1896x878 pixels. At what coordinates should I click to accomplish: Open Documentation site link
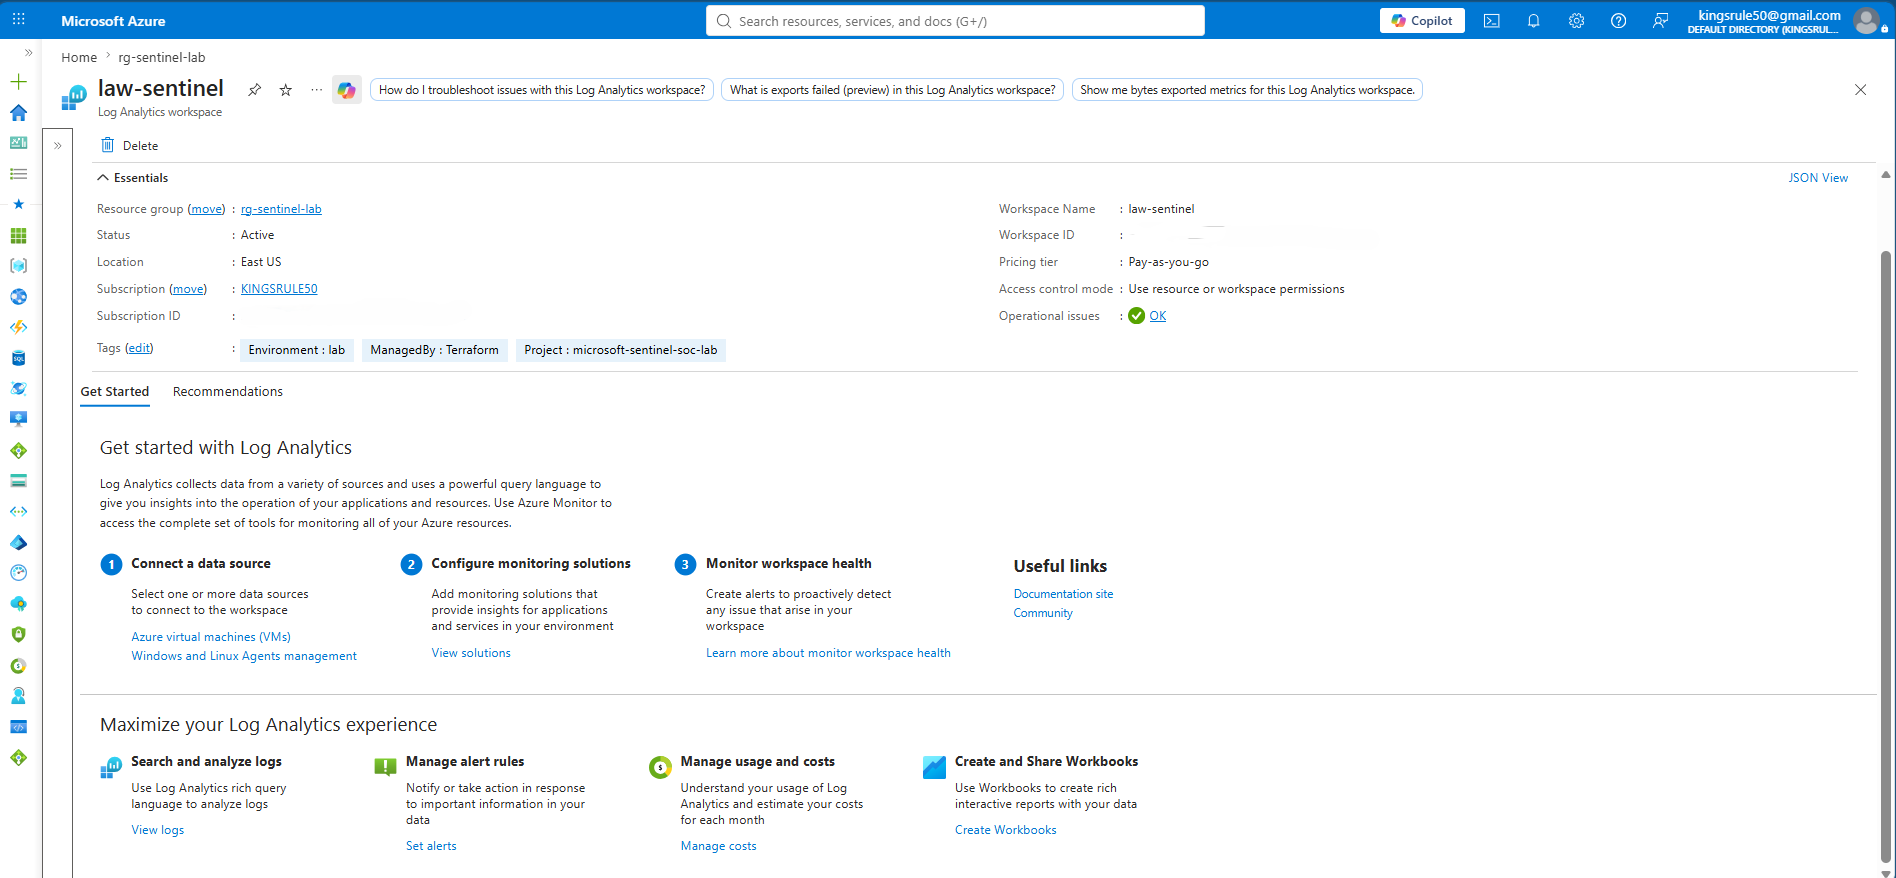pos(1063,594)
